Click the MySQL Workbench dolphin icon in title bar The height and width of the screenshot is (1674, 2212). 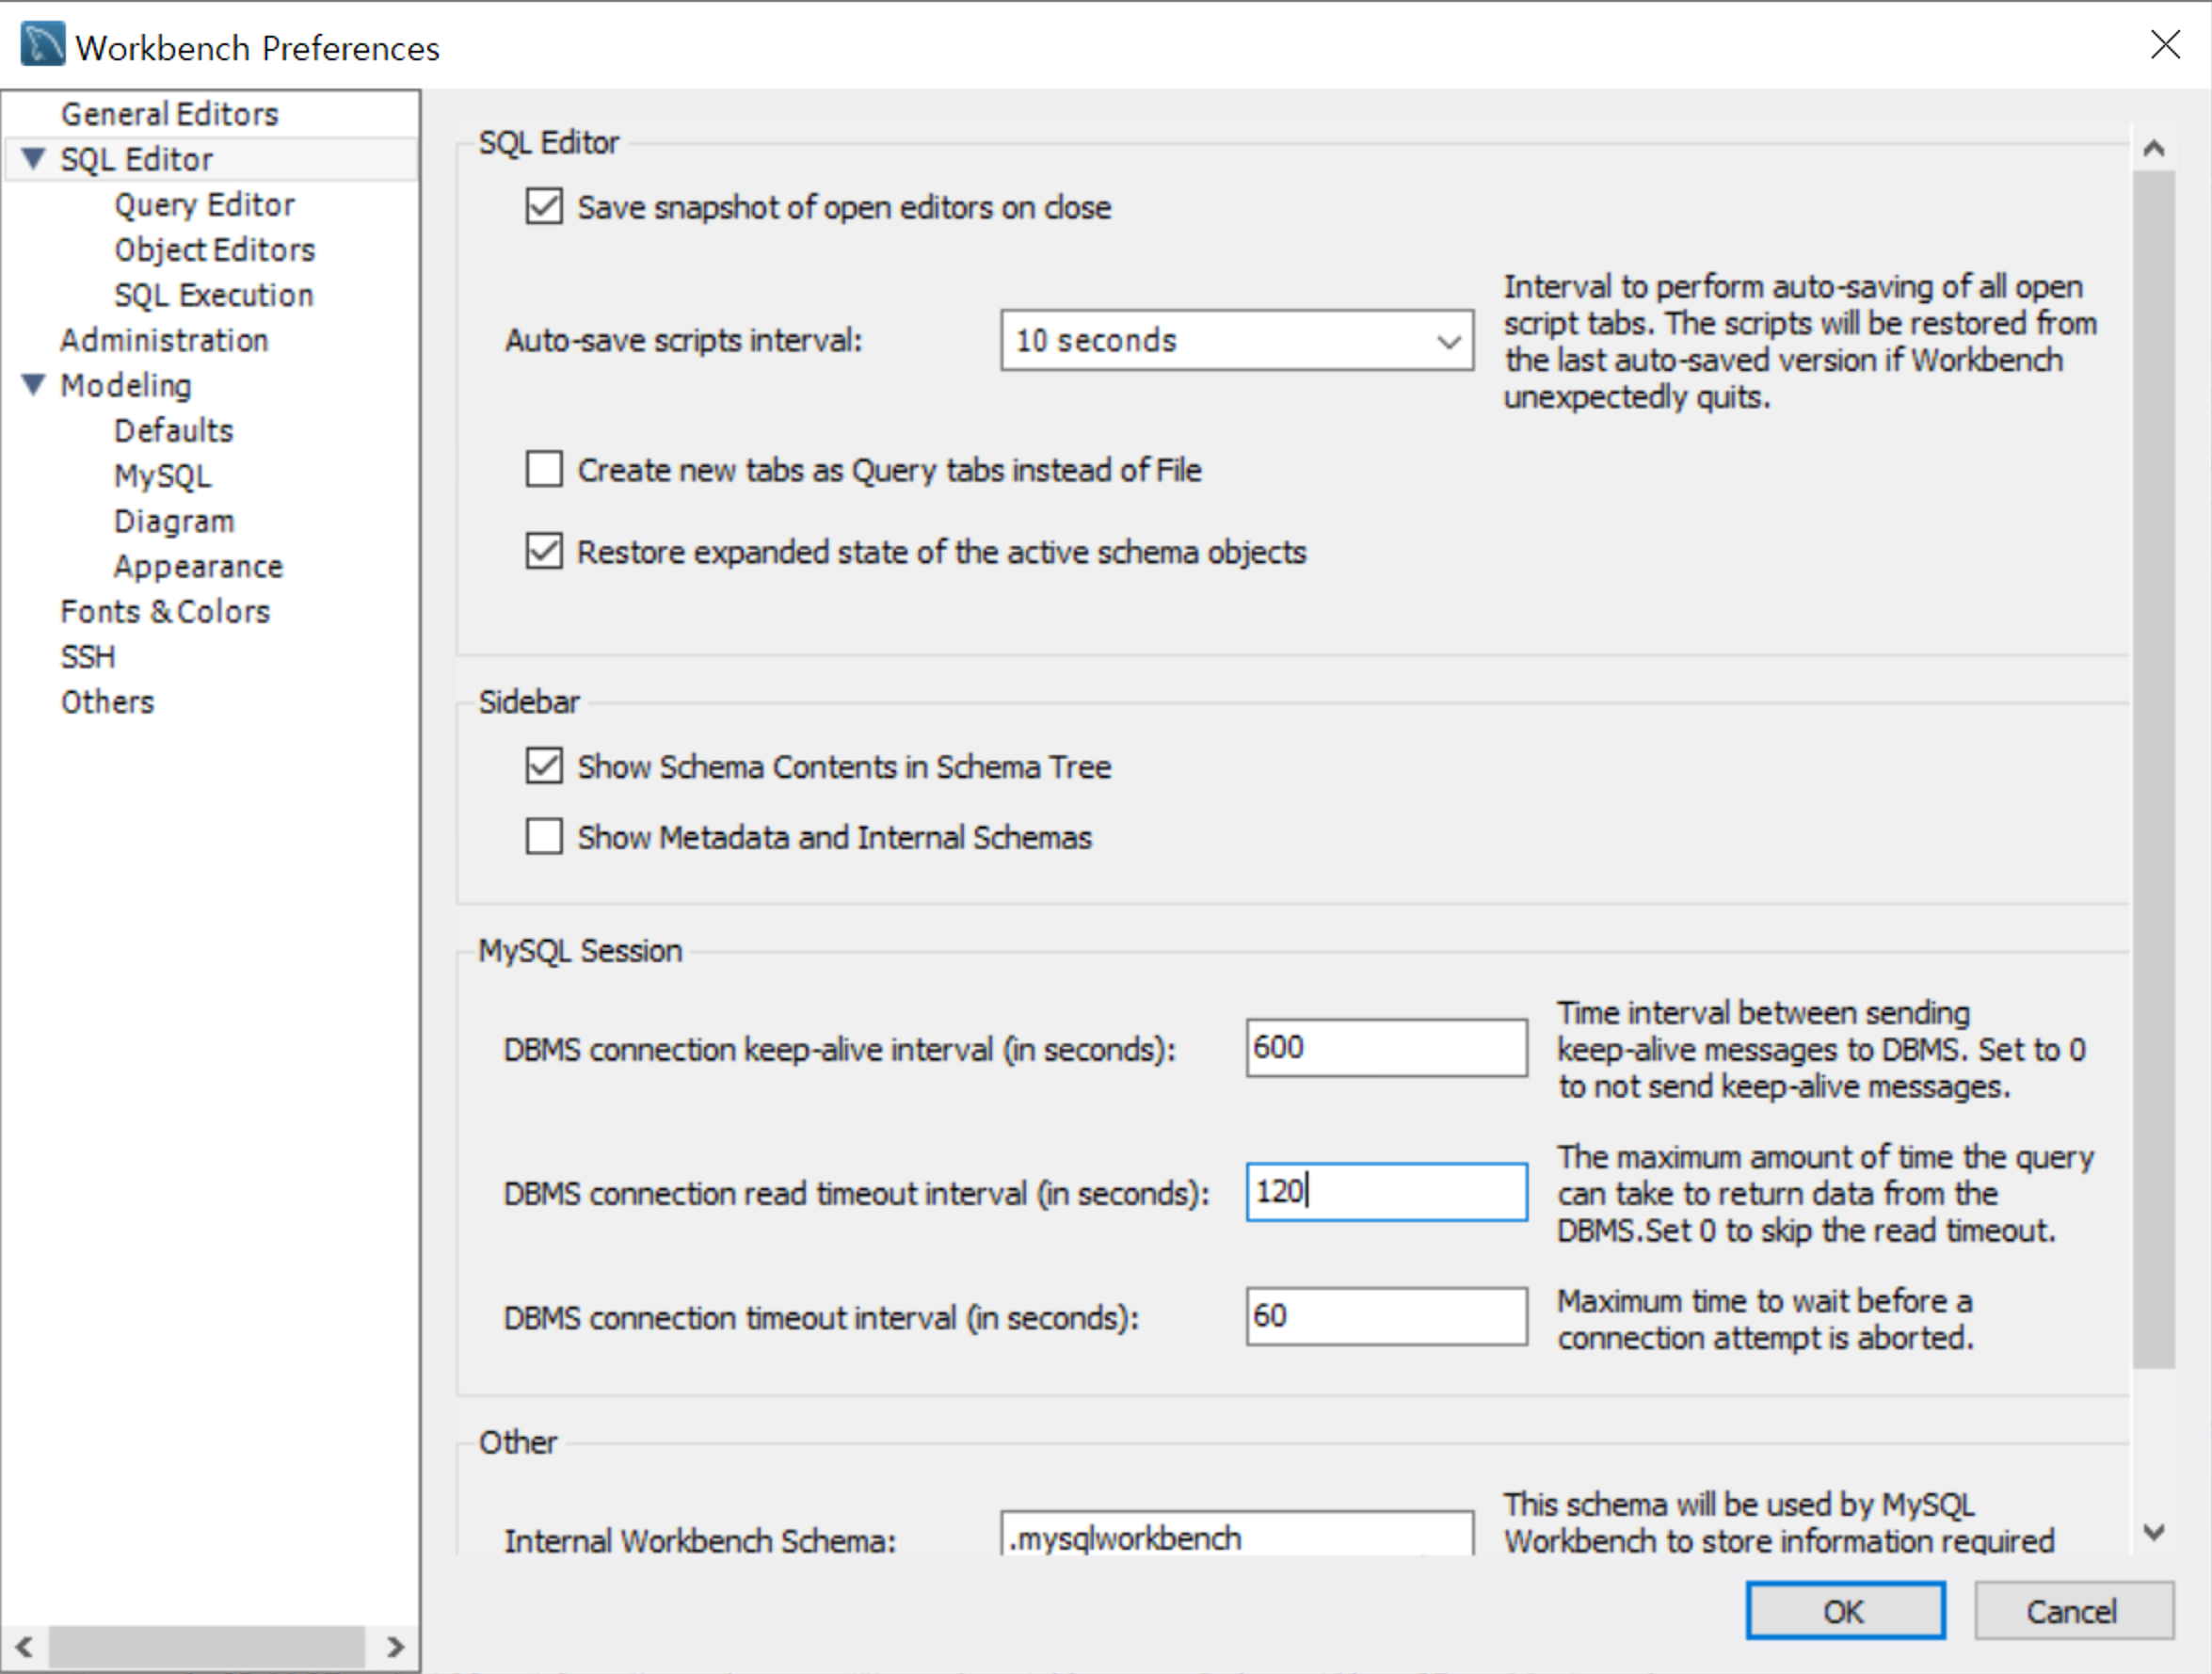coord(42,44)
